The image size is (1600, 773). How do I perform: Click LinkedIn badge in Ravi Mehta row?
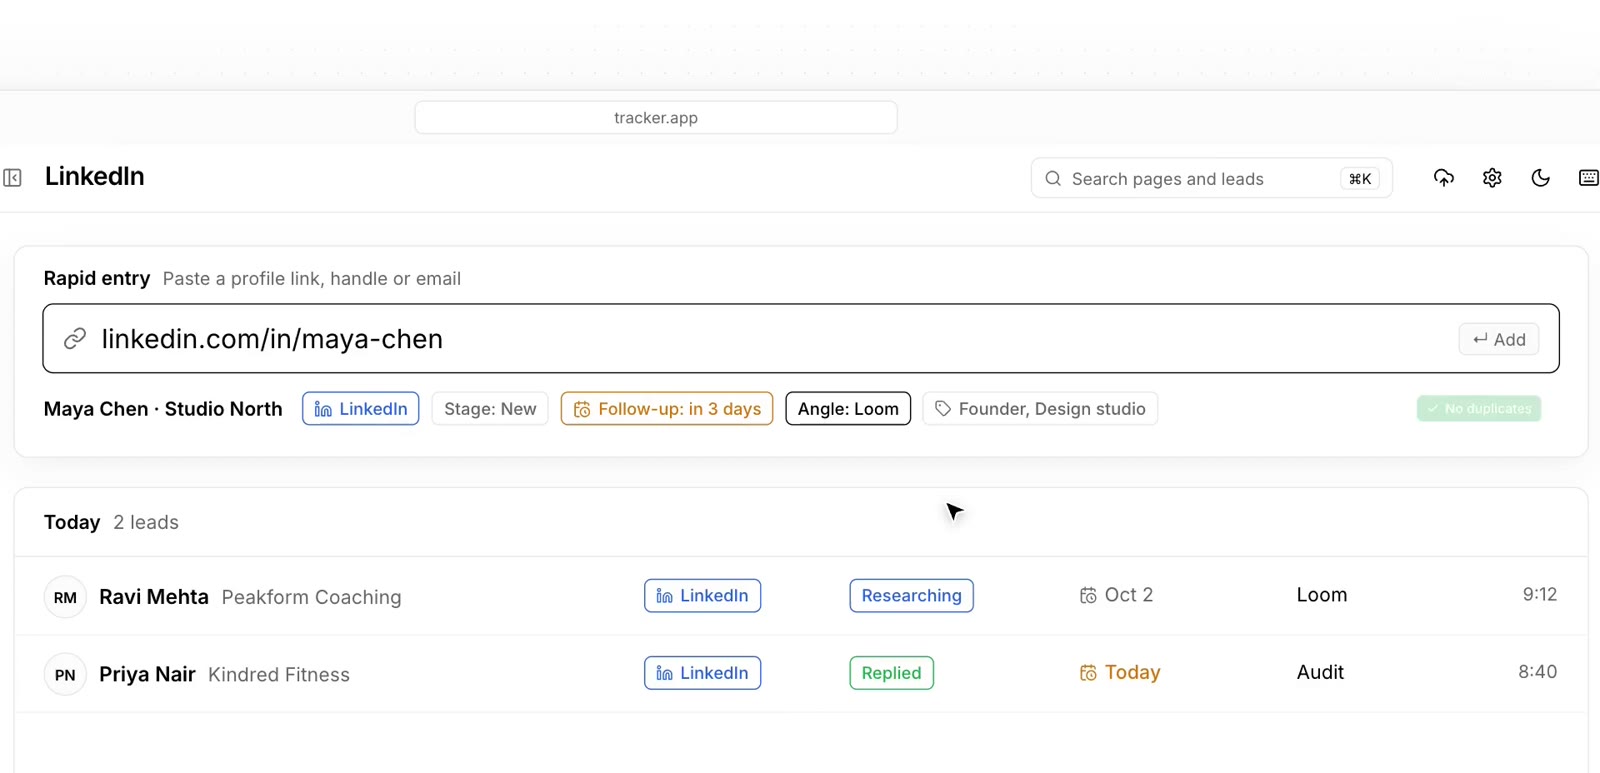(702, 596)
